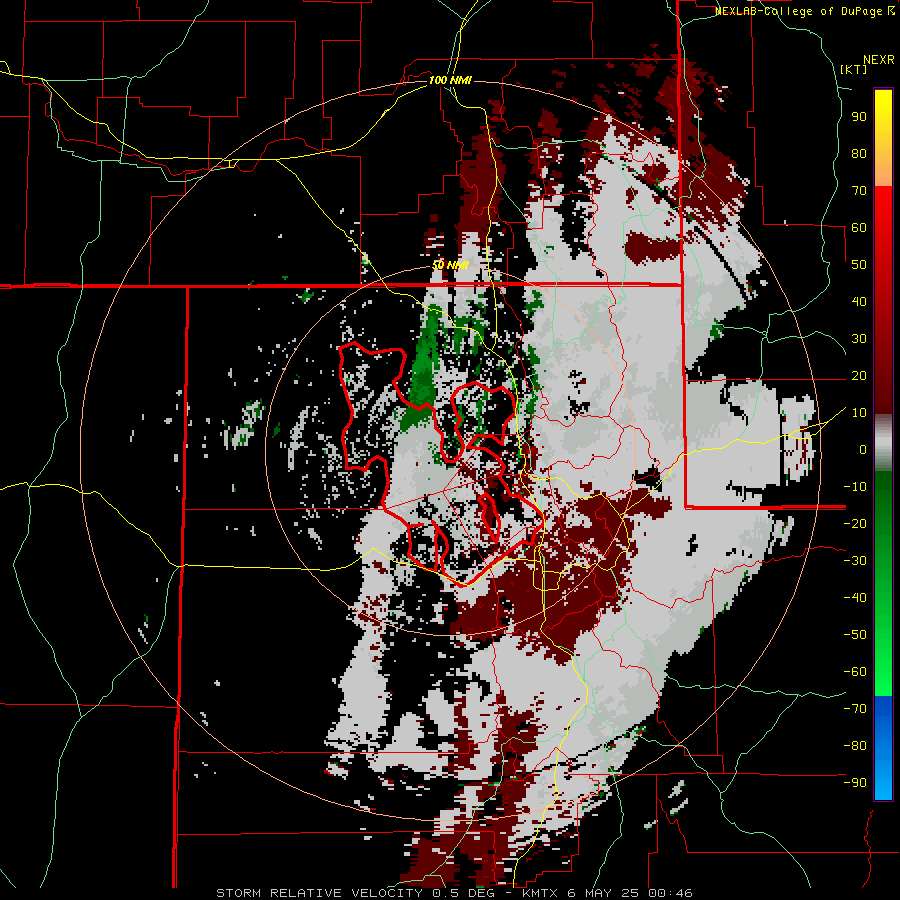Click the "50 NMI" range ring label
This screenshot has height=900, width=900.
coord(450,265)
